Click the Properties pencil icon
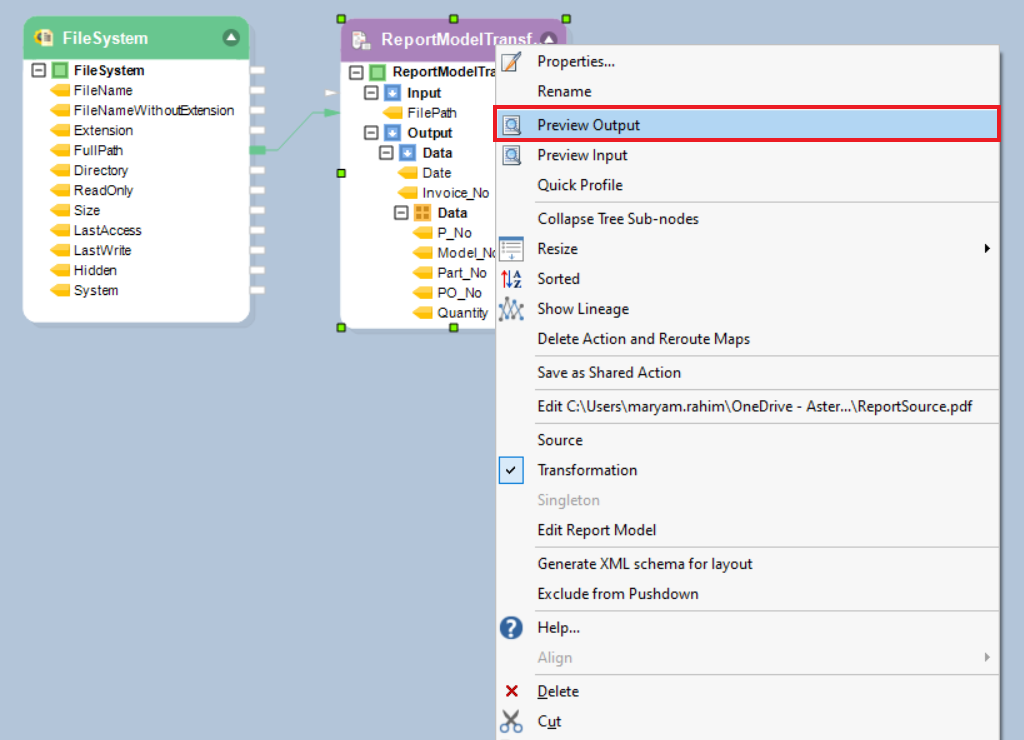 511,62
